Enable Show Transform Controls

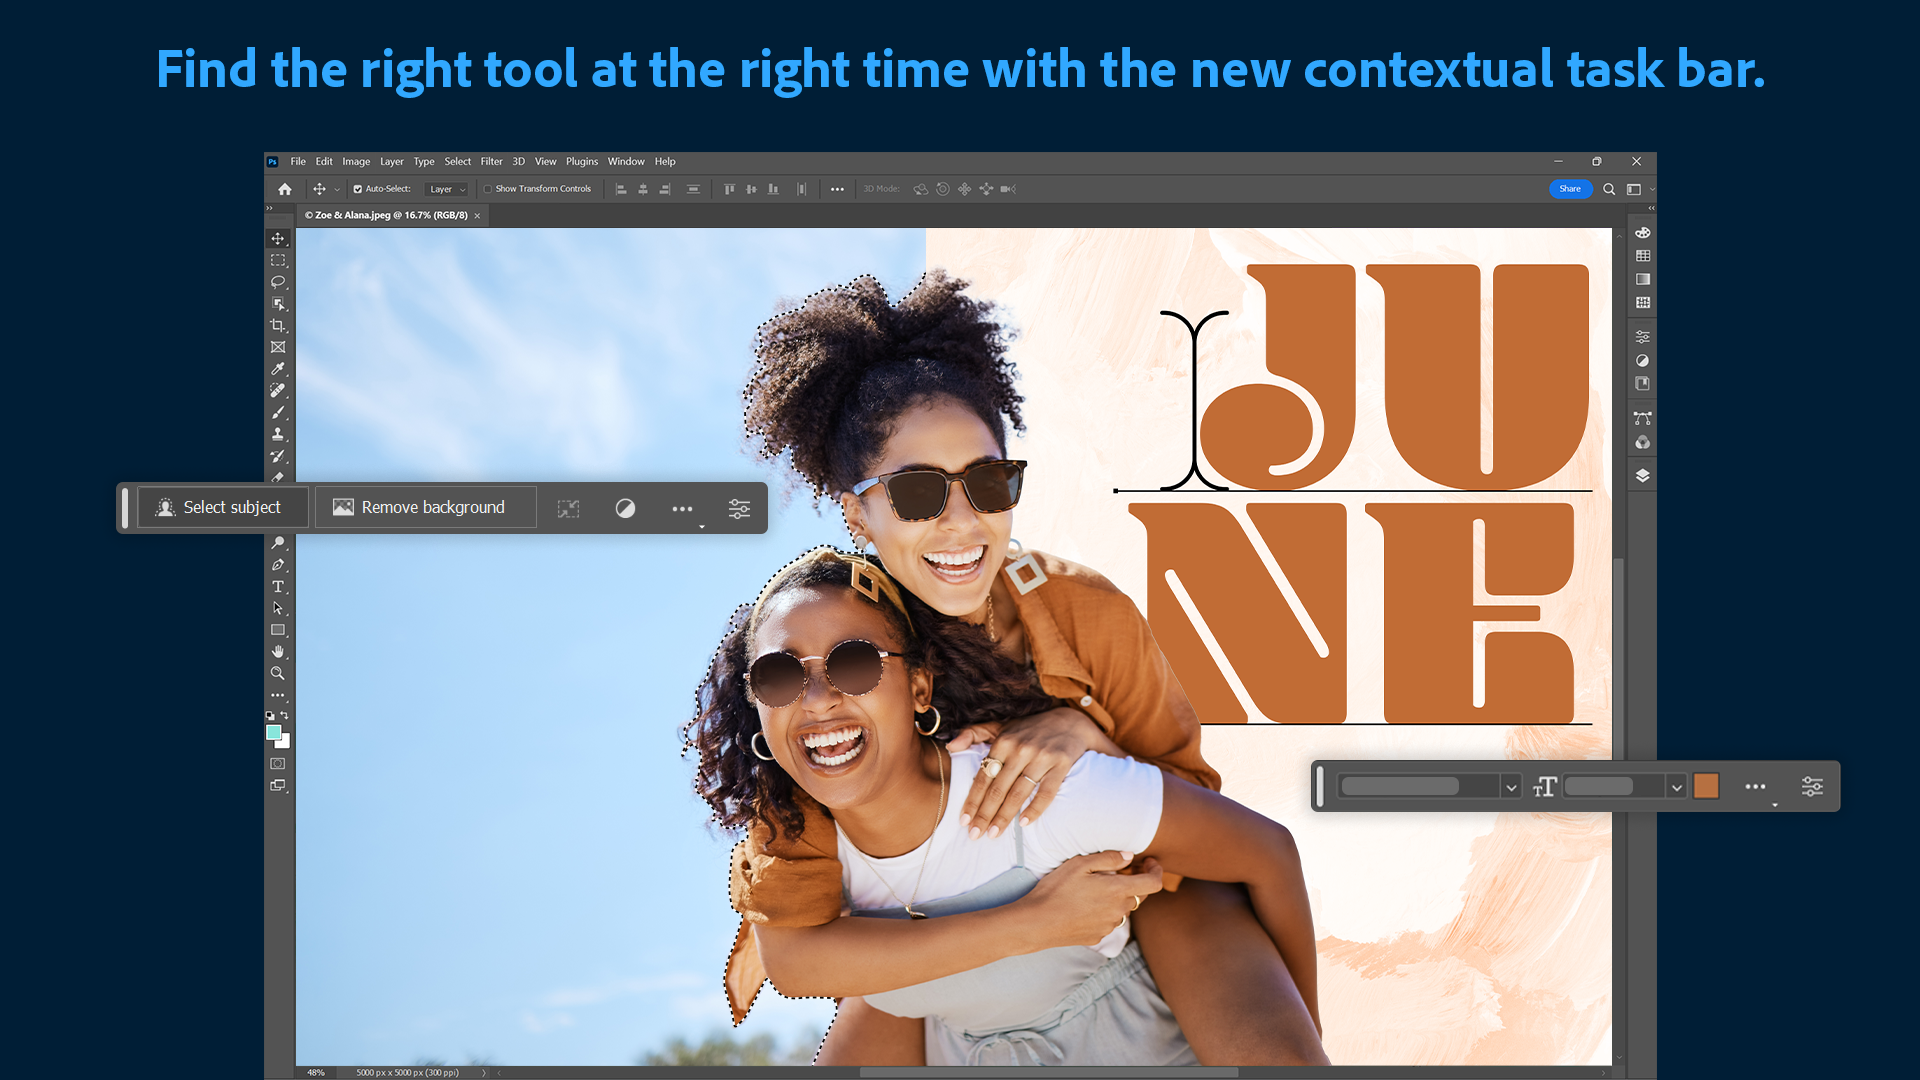tap(487, 188)
